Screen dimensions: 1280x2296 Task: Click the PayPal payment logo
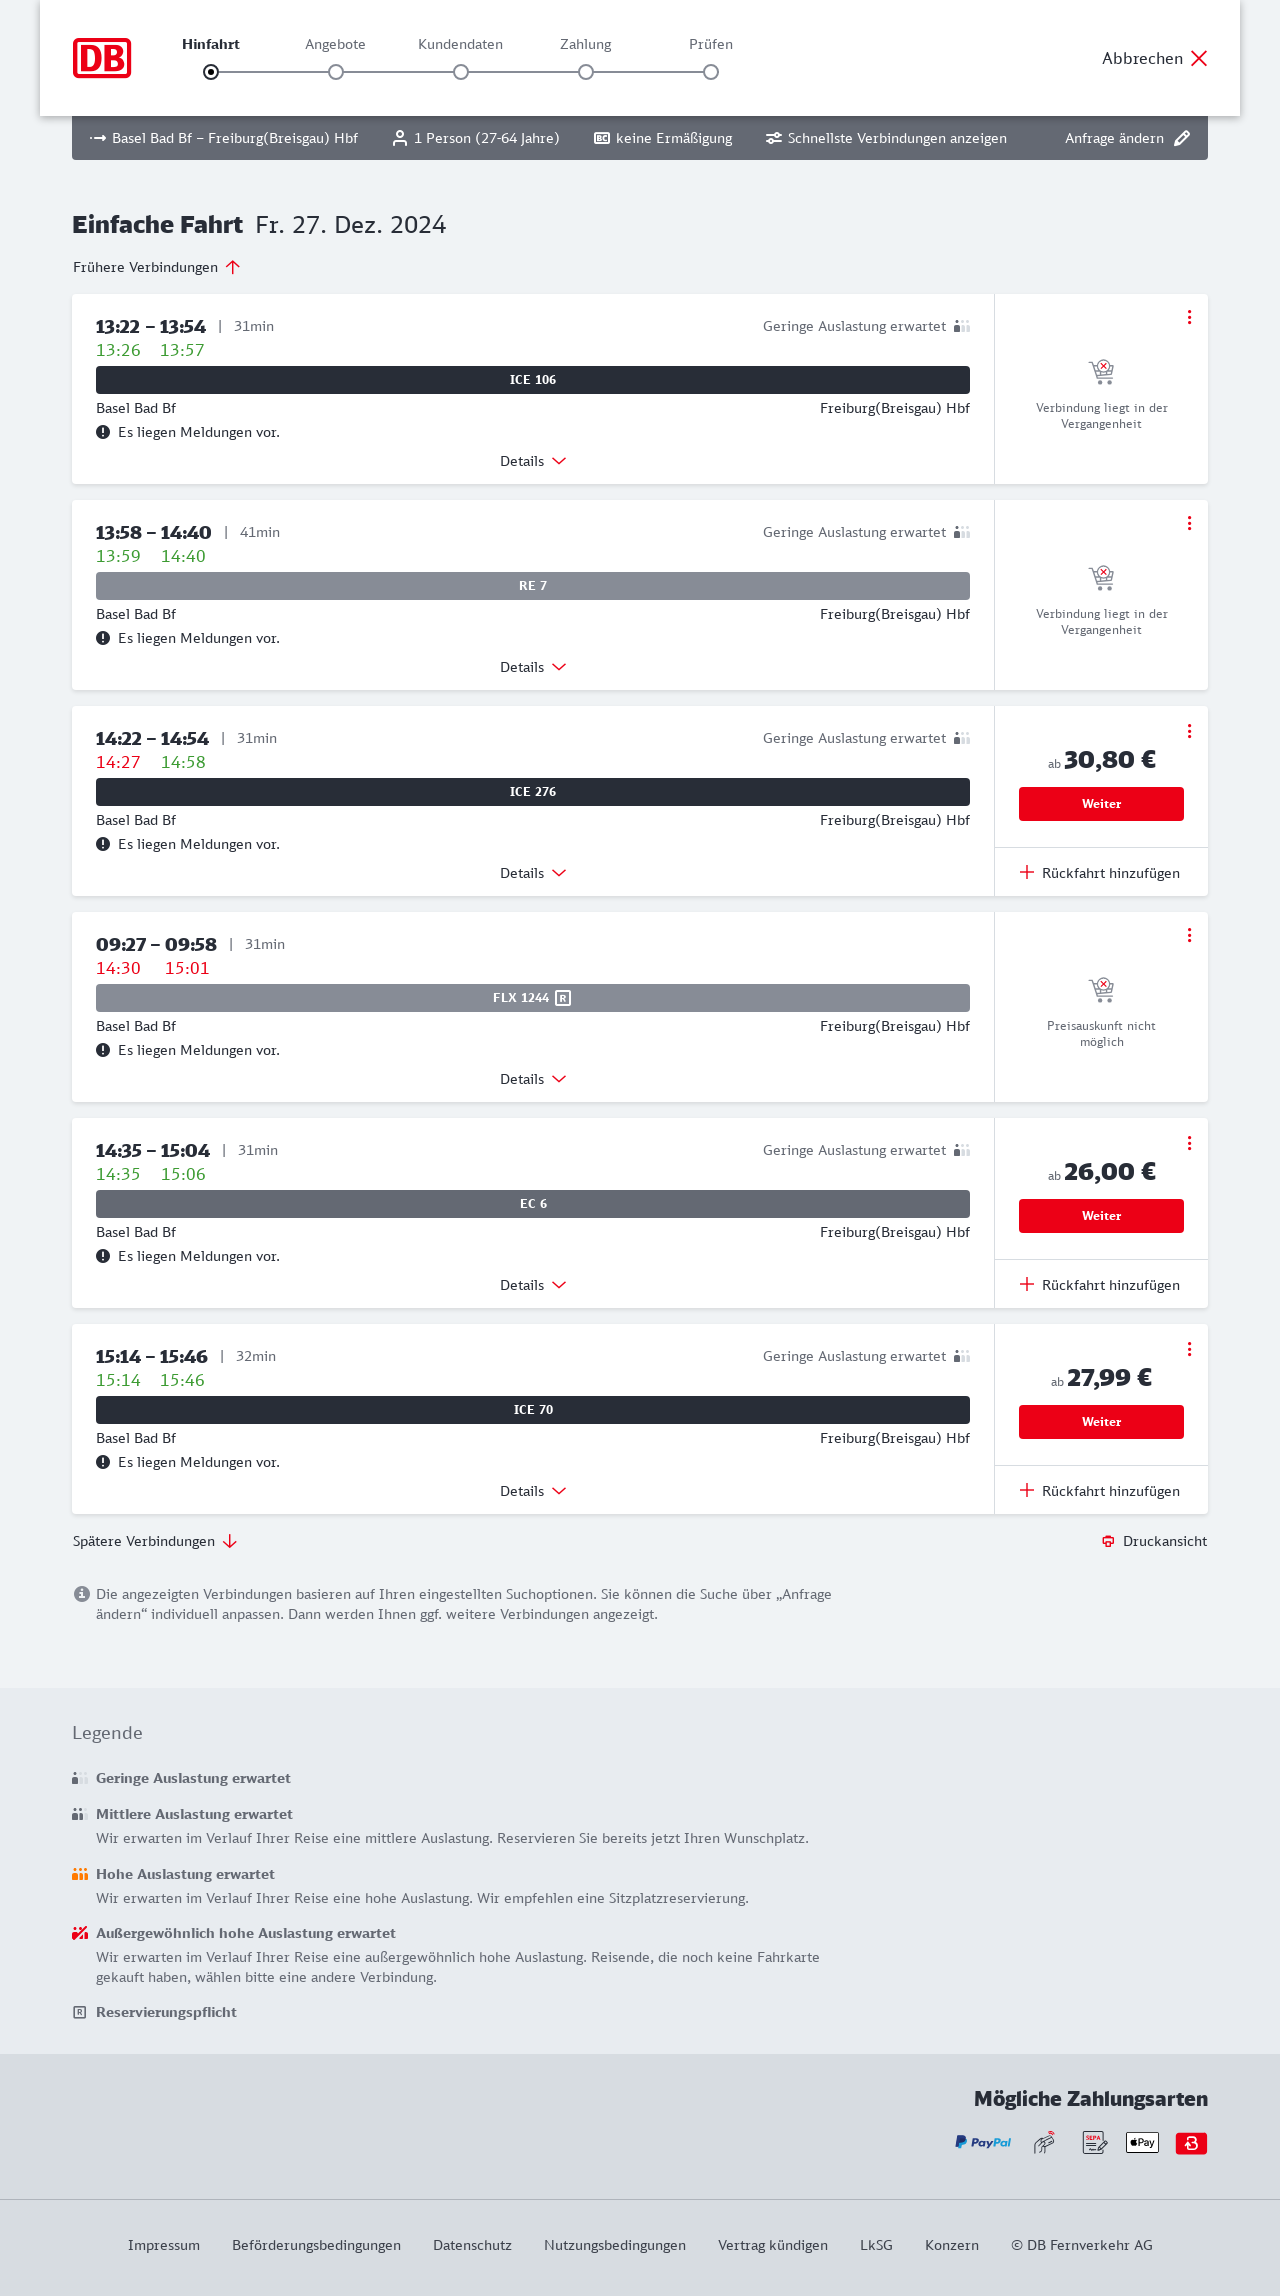pyautogui.click(x=983, y=2142)
